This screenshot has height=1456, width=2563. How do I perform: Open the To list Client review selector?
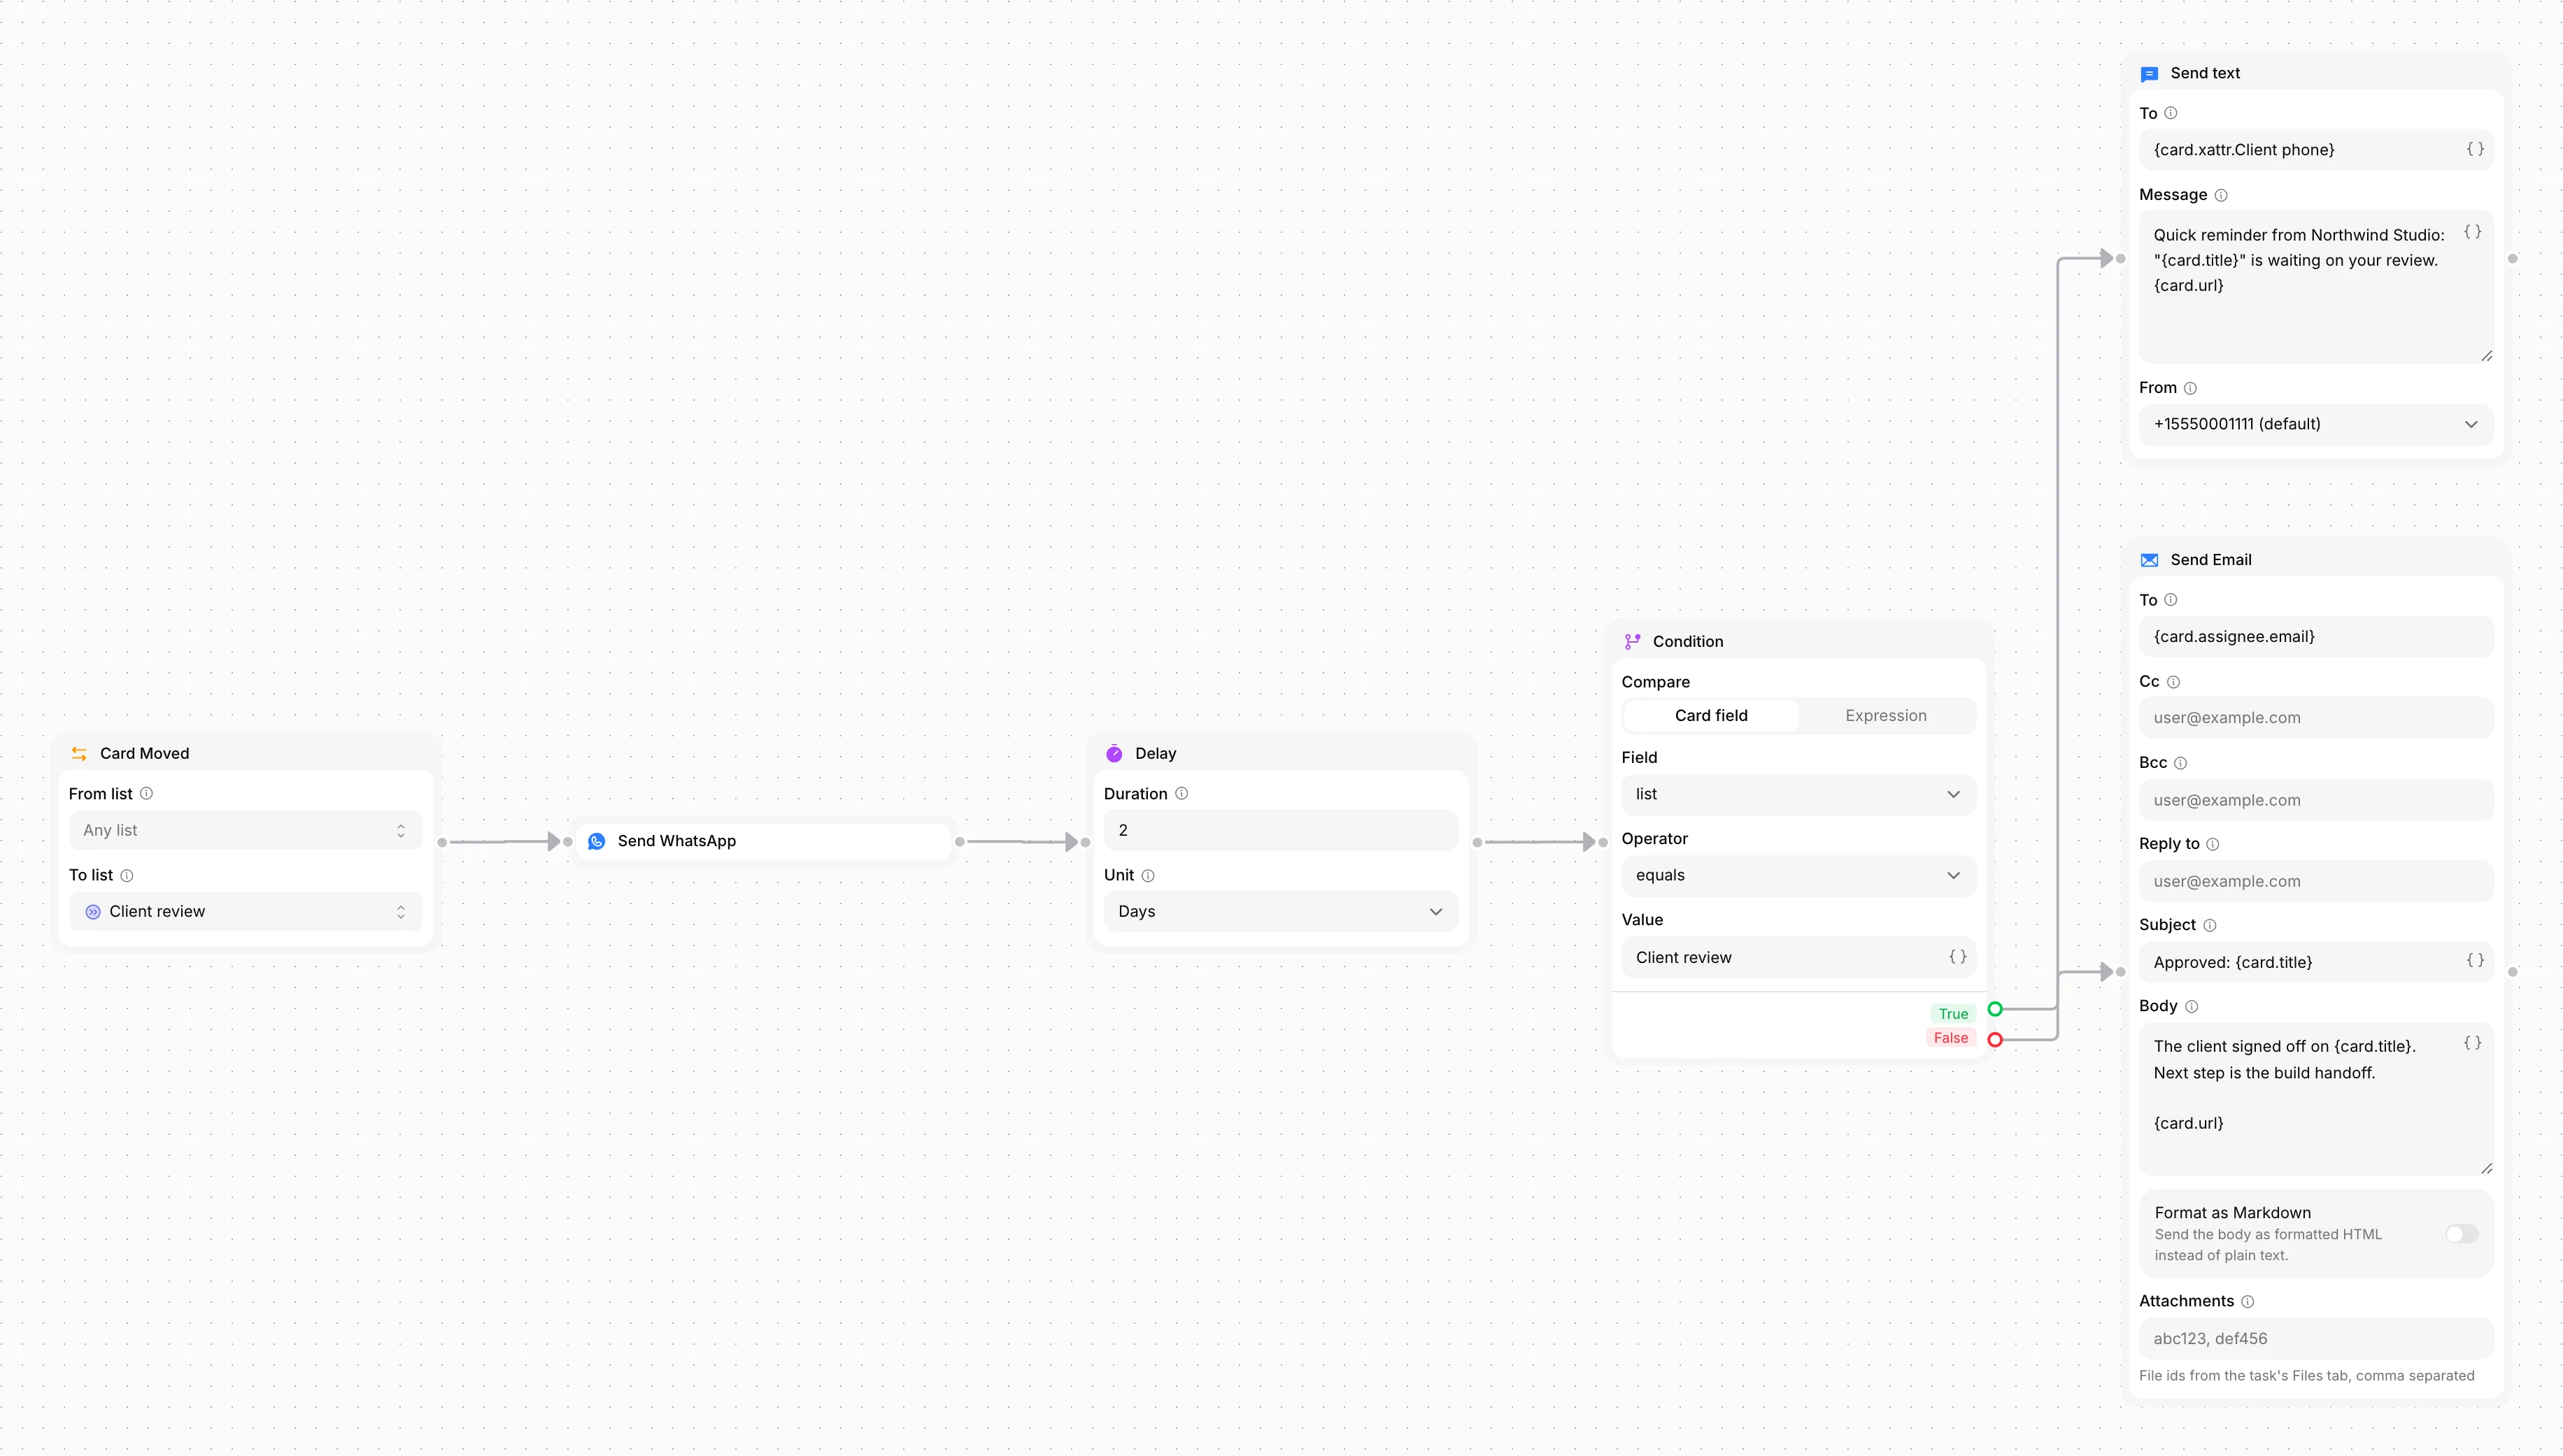point(245,911)
